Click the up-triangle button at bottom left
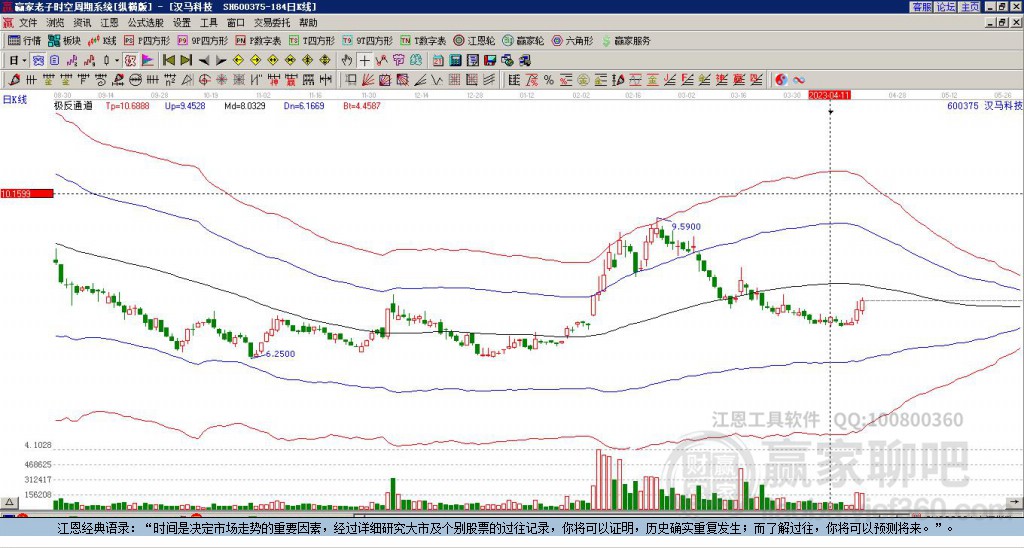Screen dimensions: 1024x548 [9, 502]
